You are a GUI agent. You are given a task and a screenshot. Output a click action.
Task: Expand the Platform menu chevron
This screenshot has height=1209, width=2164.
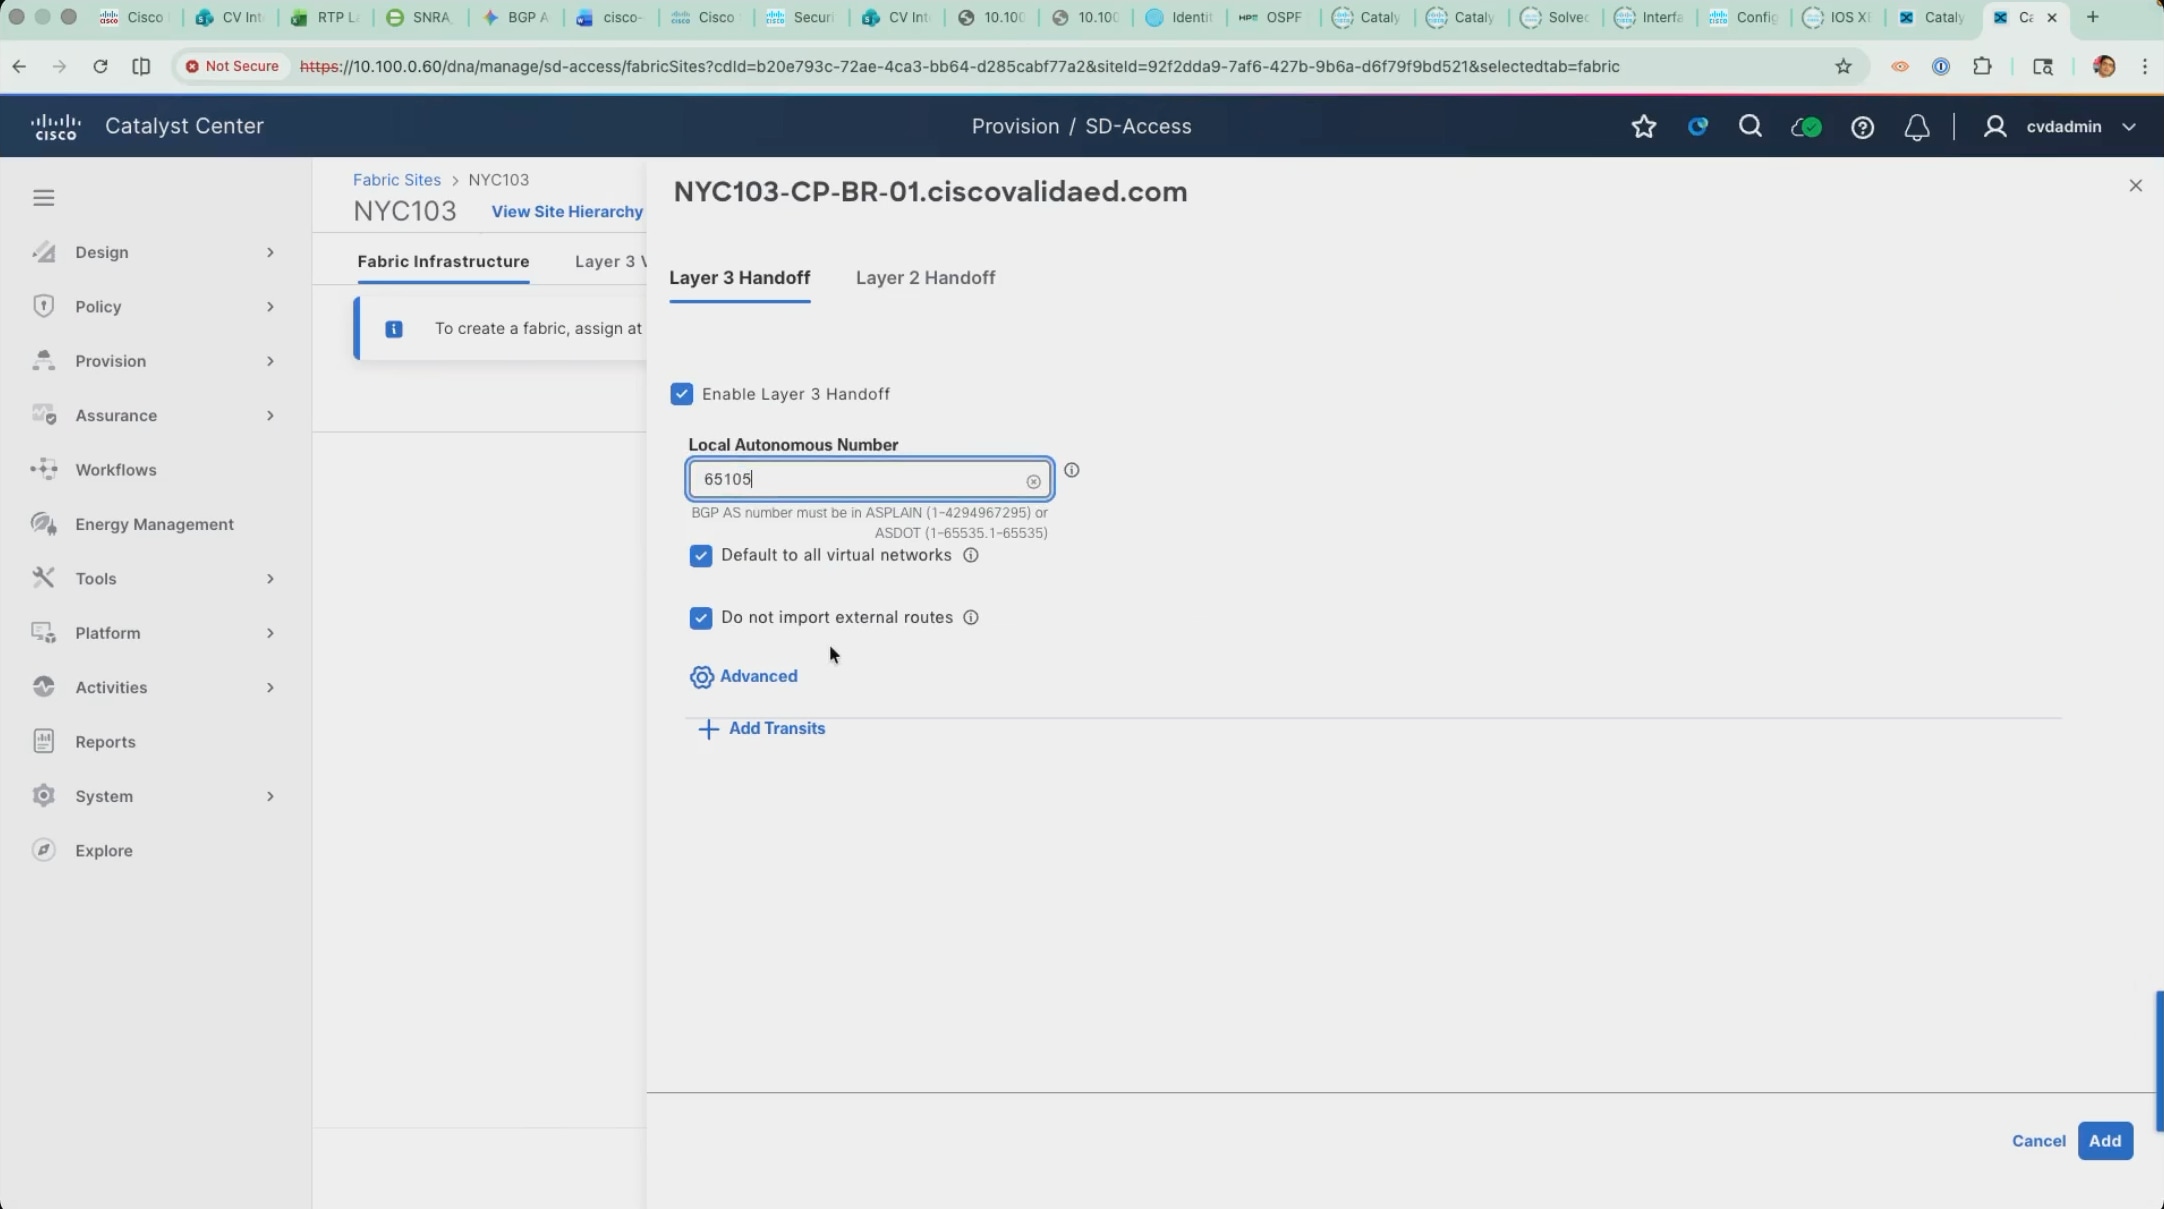(270, 633)
